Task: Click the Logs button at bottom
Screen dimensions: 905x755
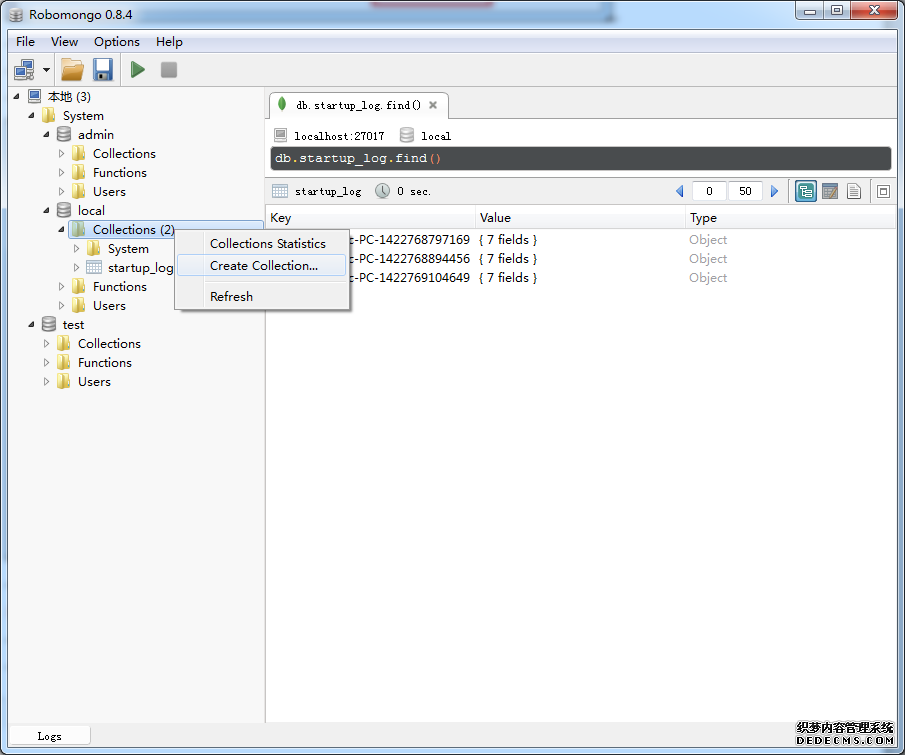Action: [x=49, y=736]
